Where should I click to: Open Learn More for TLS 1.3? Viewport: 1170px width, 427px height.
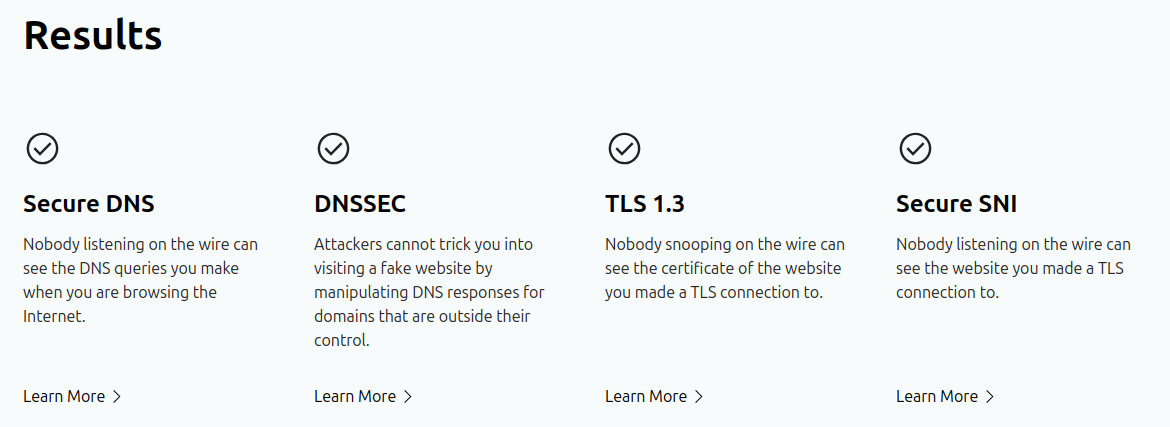[646, 397]
